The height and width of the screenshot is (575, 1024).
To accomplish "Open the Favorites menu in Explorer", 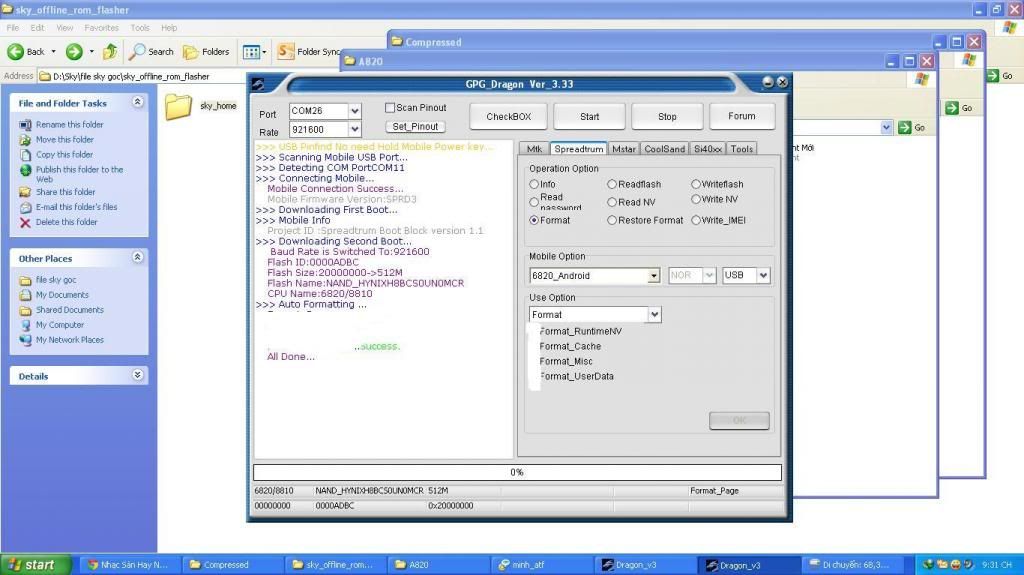I will click(101, 28).
